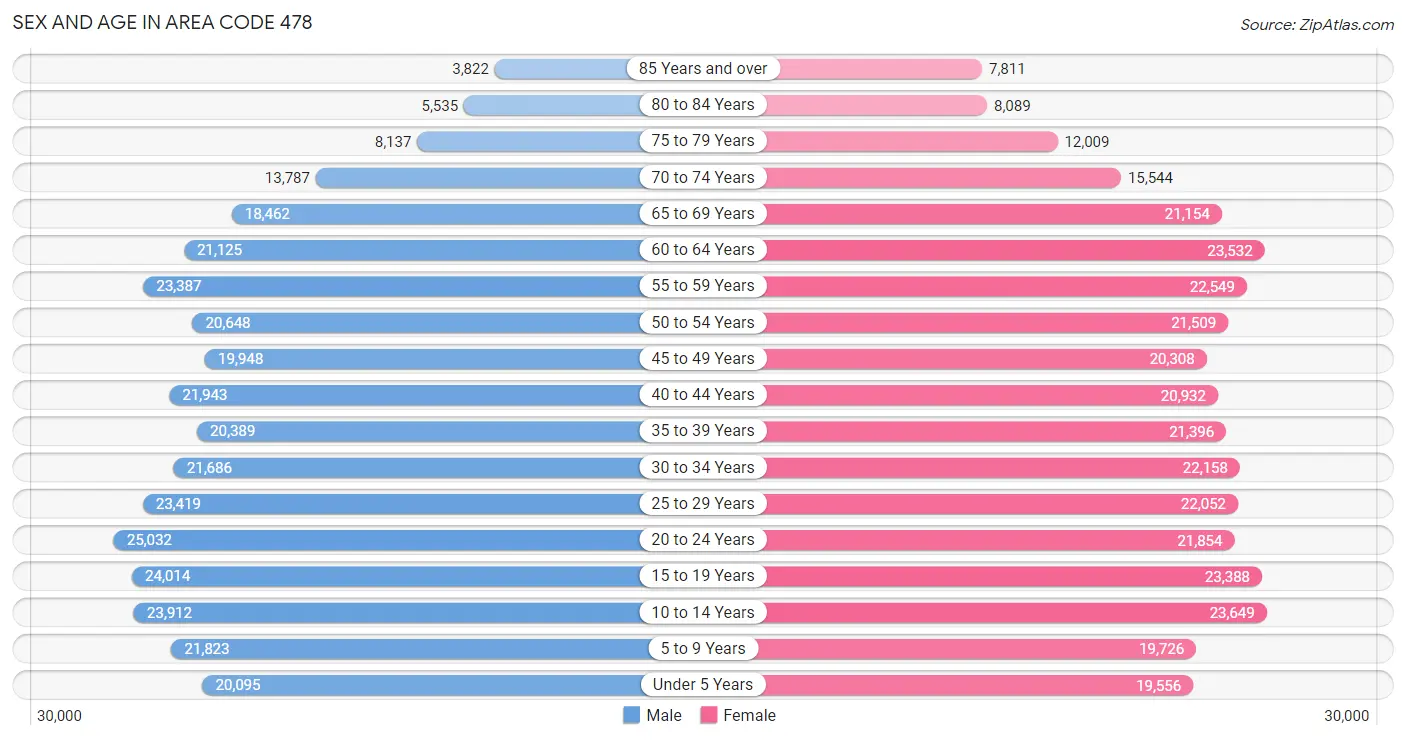Click the female bar showing 7,811

pyautogui.click(x=843, y=68)
